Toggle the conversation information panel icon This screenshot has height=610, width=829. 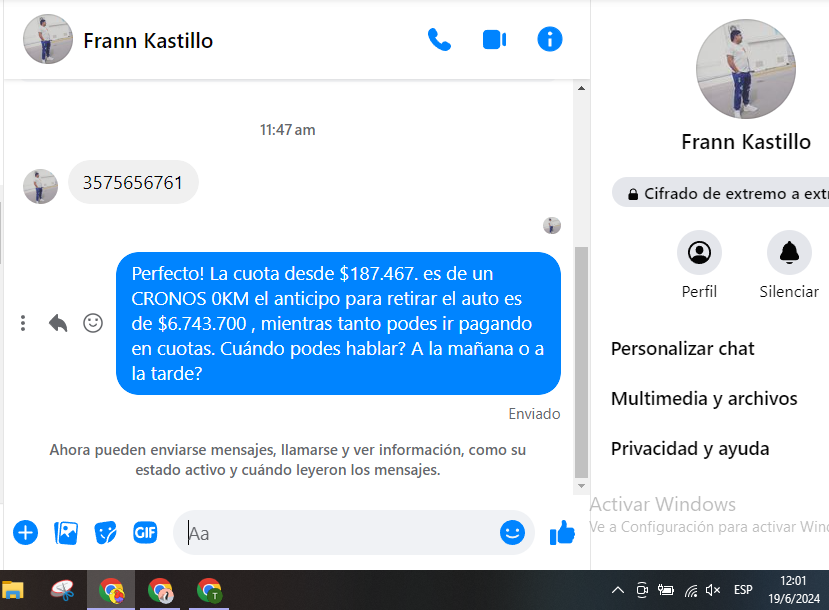pyautogui.click(x=550, y=39)
